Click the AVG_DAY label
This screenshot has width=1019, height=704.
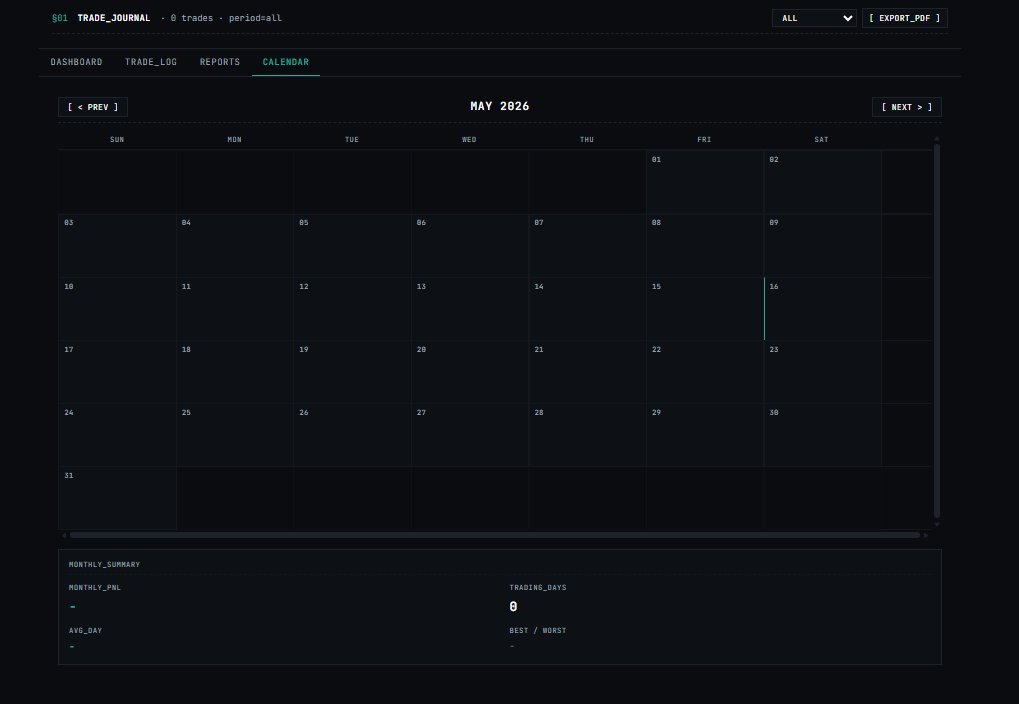point(85,630)
